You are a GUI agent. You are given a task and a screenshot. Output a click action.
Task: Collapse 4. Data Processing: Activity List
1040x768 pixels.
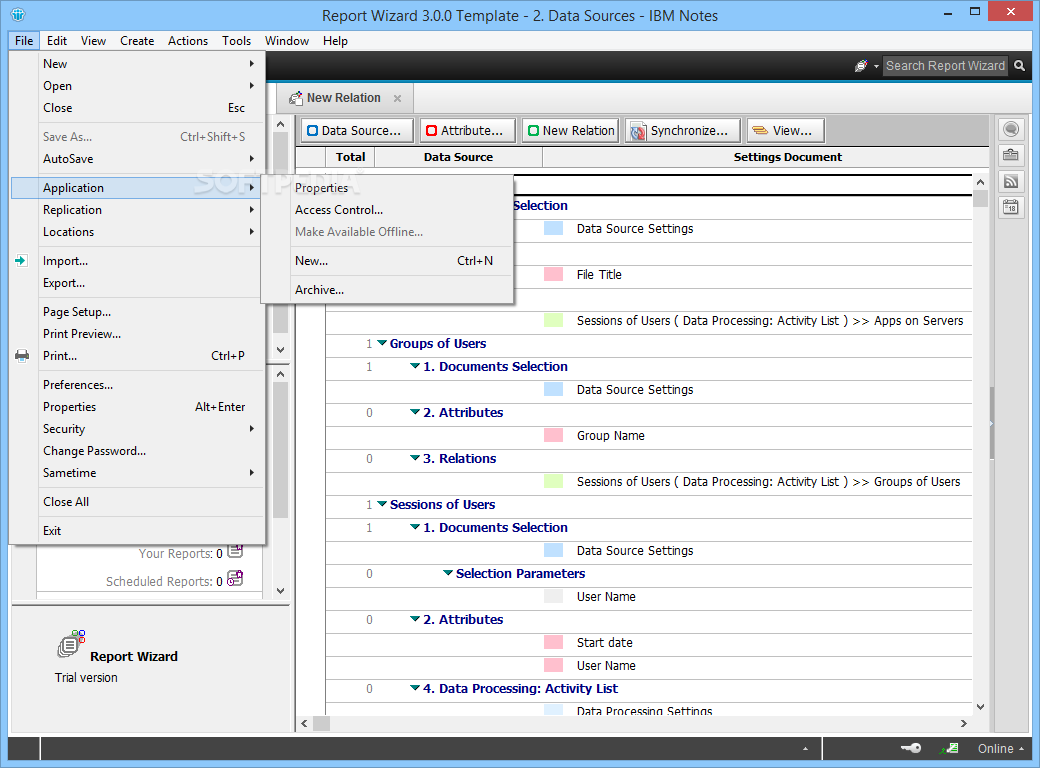(415, 688)
